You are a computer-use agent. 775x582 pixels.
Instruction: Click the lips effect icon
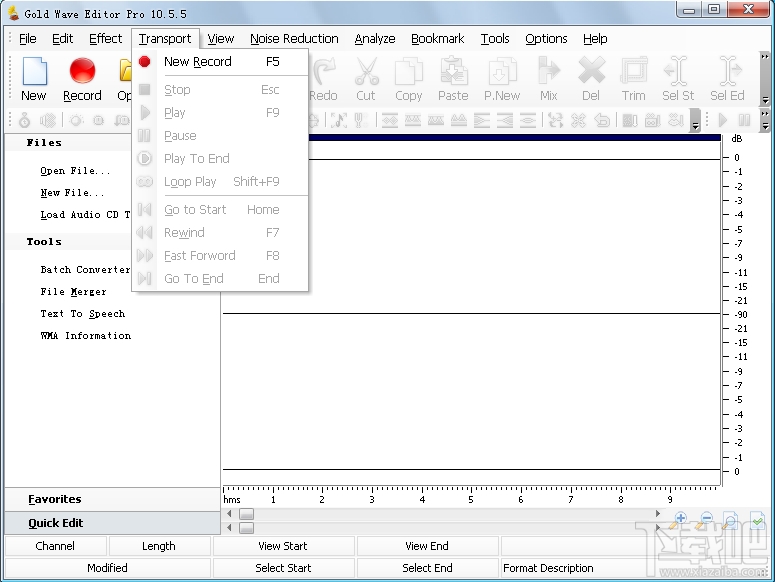pyautogui.click(x=675, y=120)
